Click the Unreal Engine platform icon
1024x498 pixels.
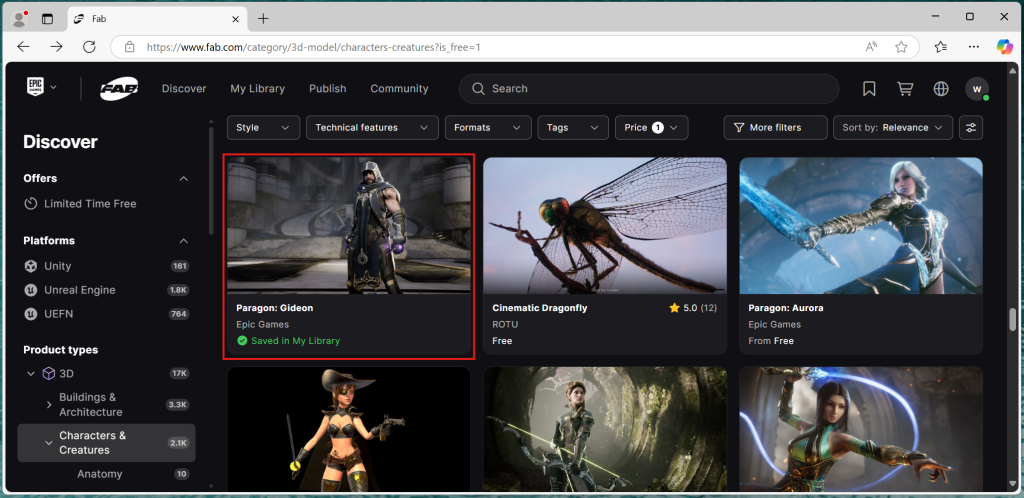click(x=30, y=290)
